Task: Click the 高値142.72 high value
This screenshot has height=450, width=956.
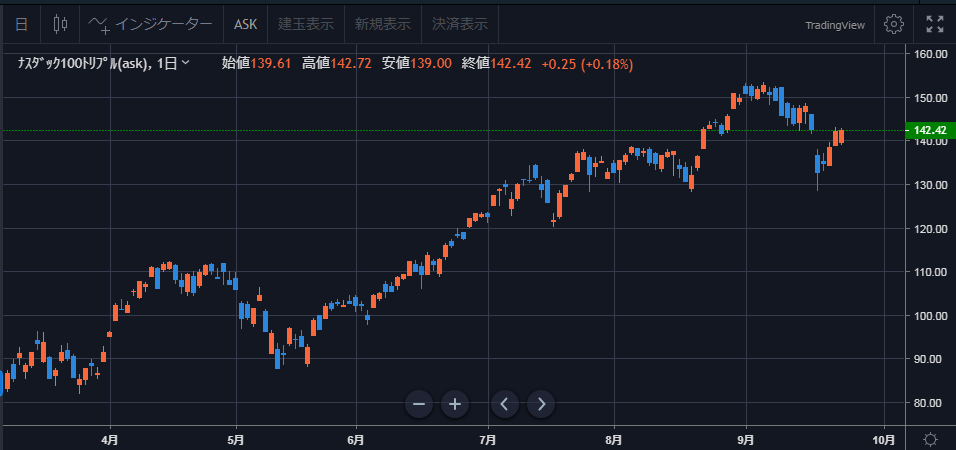Action: point(337,63)
